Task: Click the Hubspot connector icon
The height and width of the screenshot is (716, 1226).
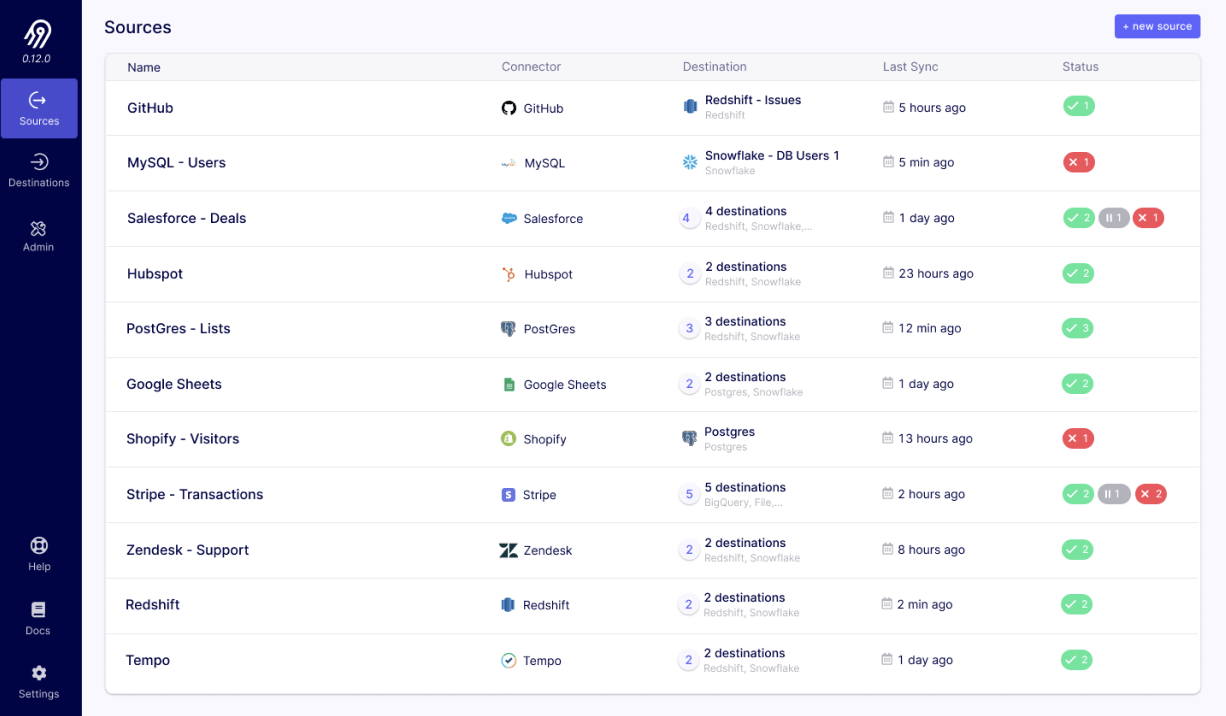Action: pyautogui.click(x=509, y=273)
